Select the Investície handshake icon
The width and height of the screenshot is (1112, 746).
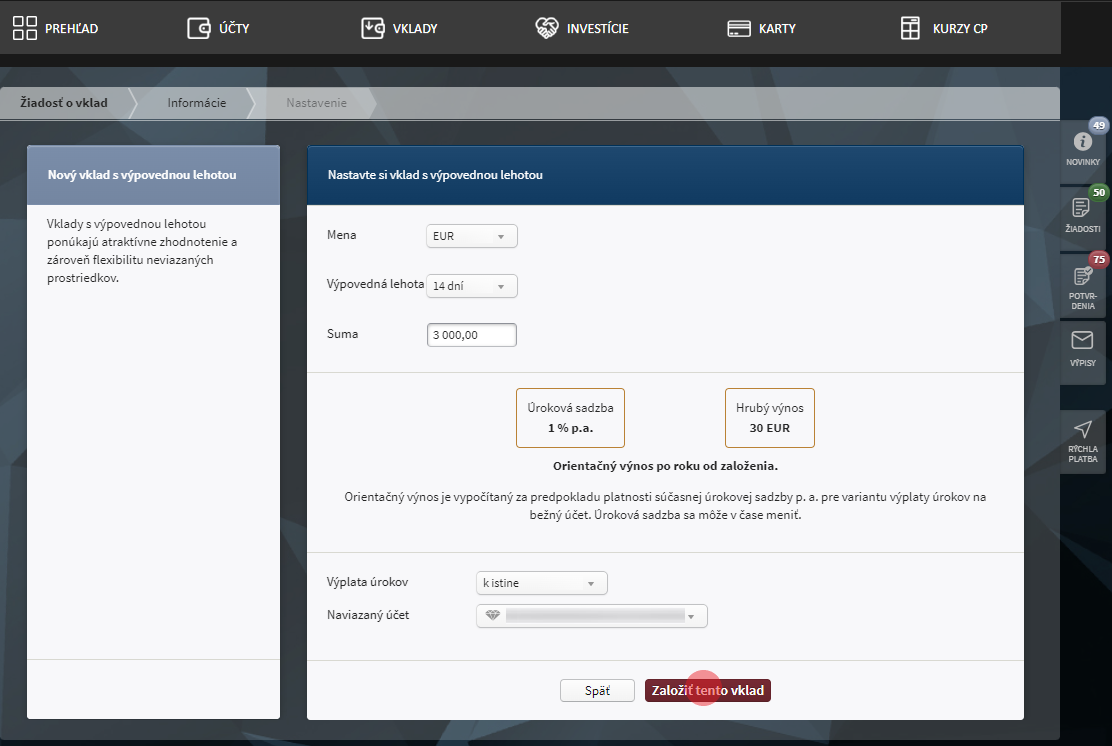pyautogui.click(x=546, y=28)
